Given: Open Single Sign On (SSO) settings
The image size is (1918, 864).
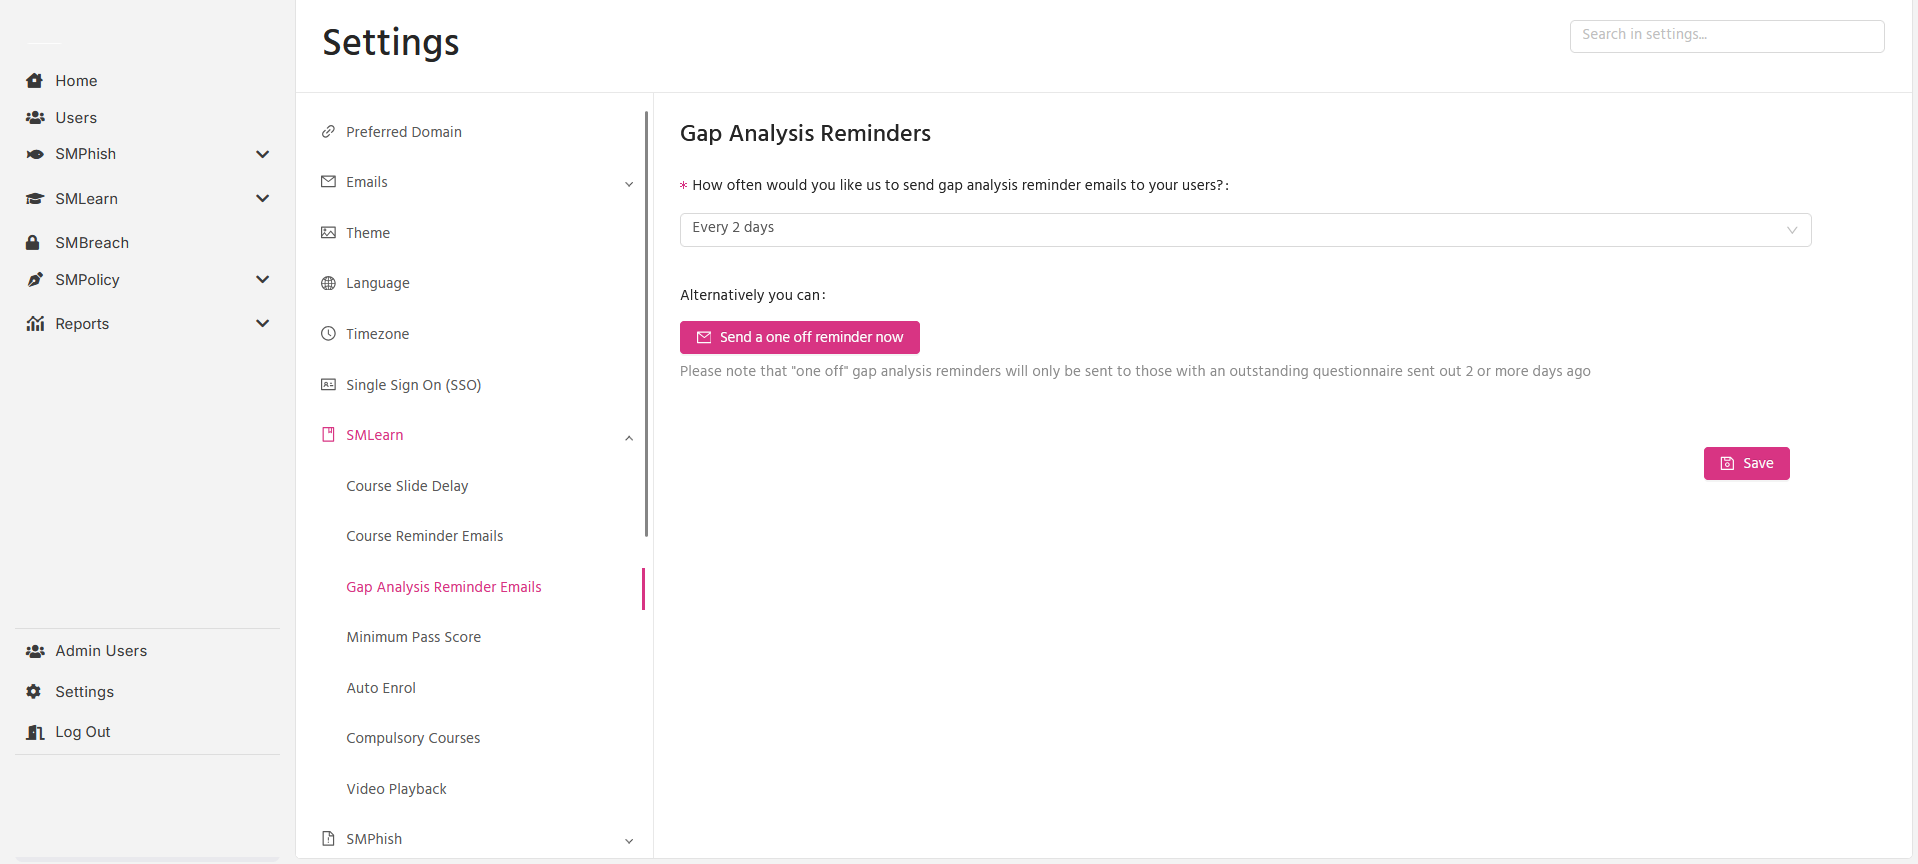Looking at the screenshot, I should (413, 385).
